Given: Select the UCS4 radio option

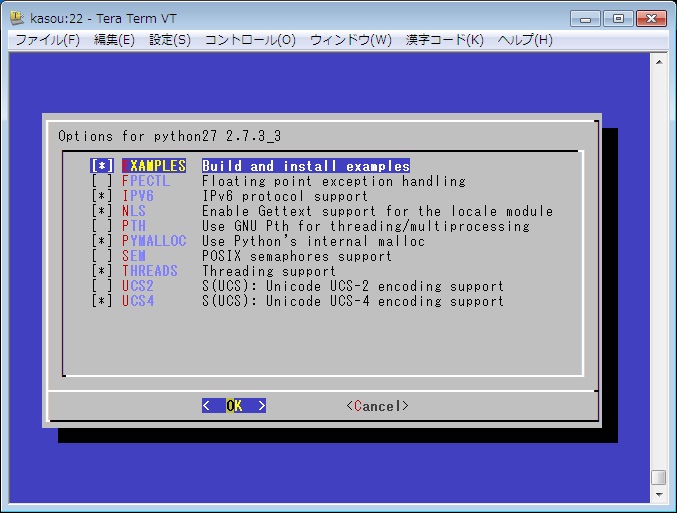Looking at the screenshot, I should pyautogui.click(x=102, y=301).
